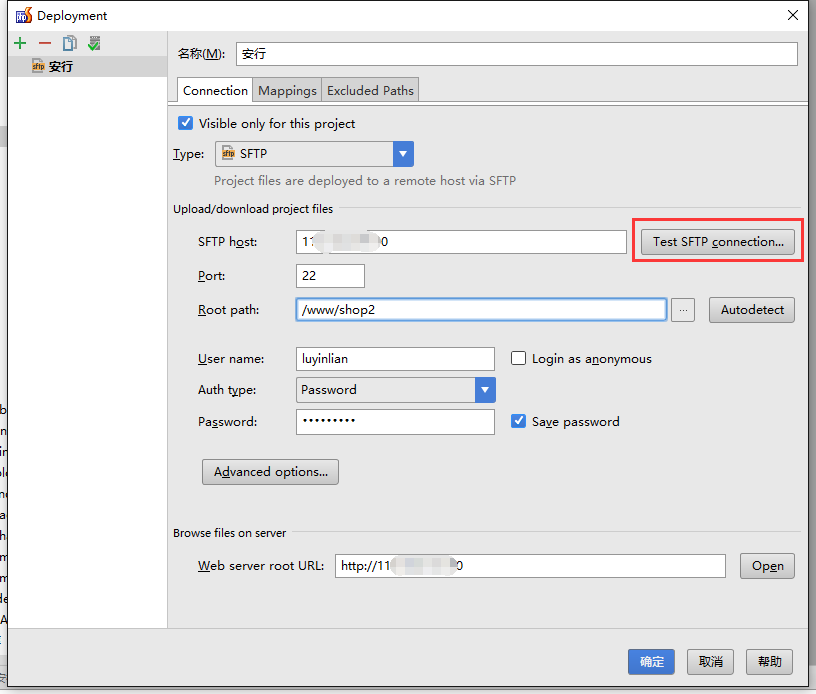Expand the Auth type Password dropdown
This screenshot has width=816, height=694.
[x=485, y=390]
